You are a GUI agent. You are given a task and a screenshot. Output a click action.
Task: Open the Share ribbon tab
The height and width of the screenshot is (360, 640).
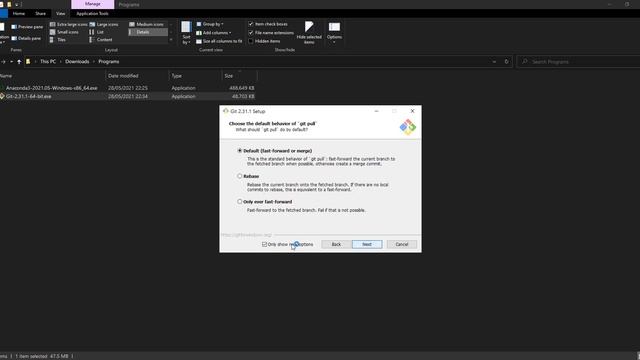[x=40, y=13]
